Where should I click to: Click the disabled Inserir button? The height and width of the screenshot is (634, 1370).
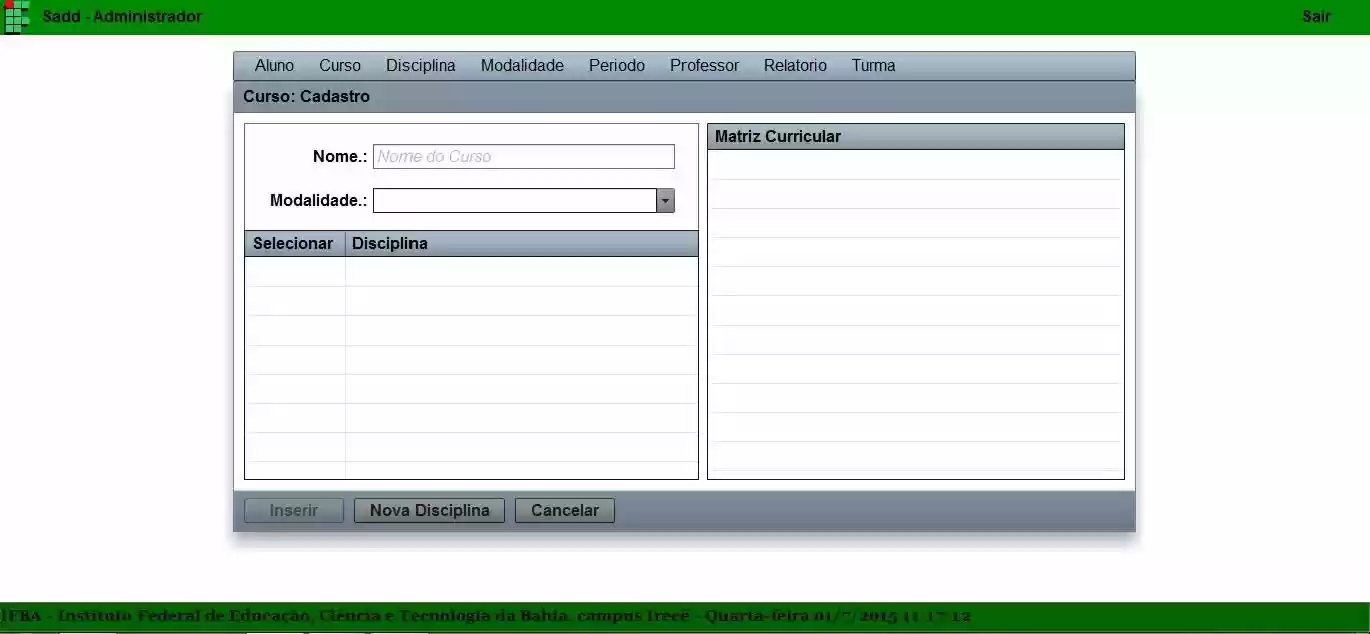pos(293,510)
